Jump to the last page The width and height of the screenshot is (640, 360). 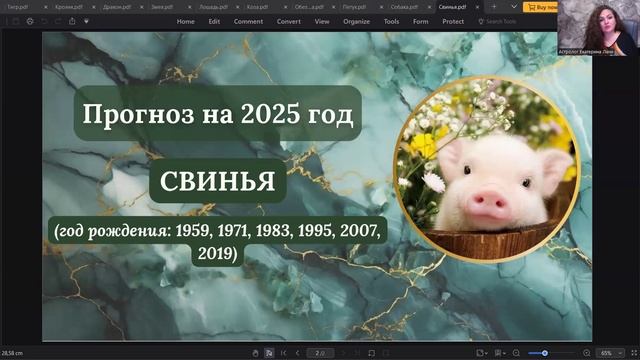tap(357, 353)
